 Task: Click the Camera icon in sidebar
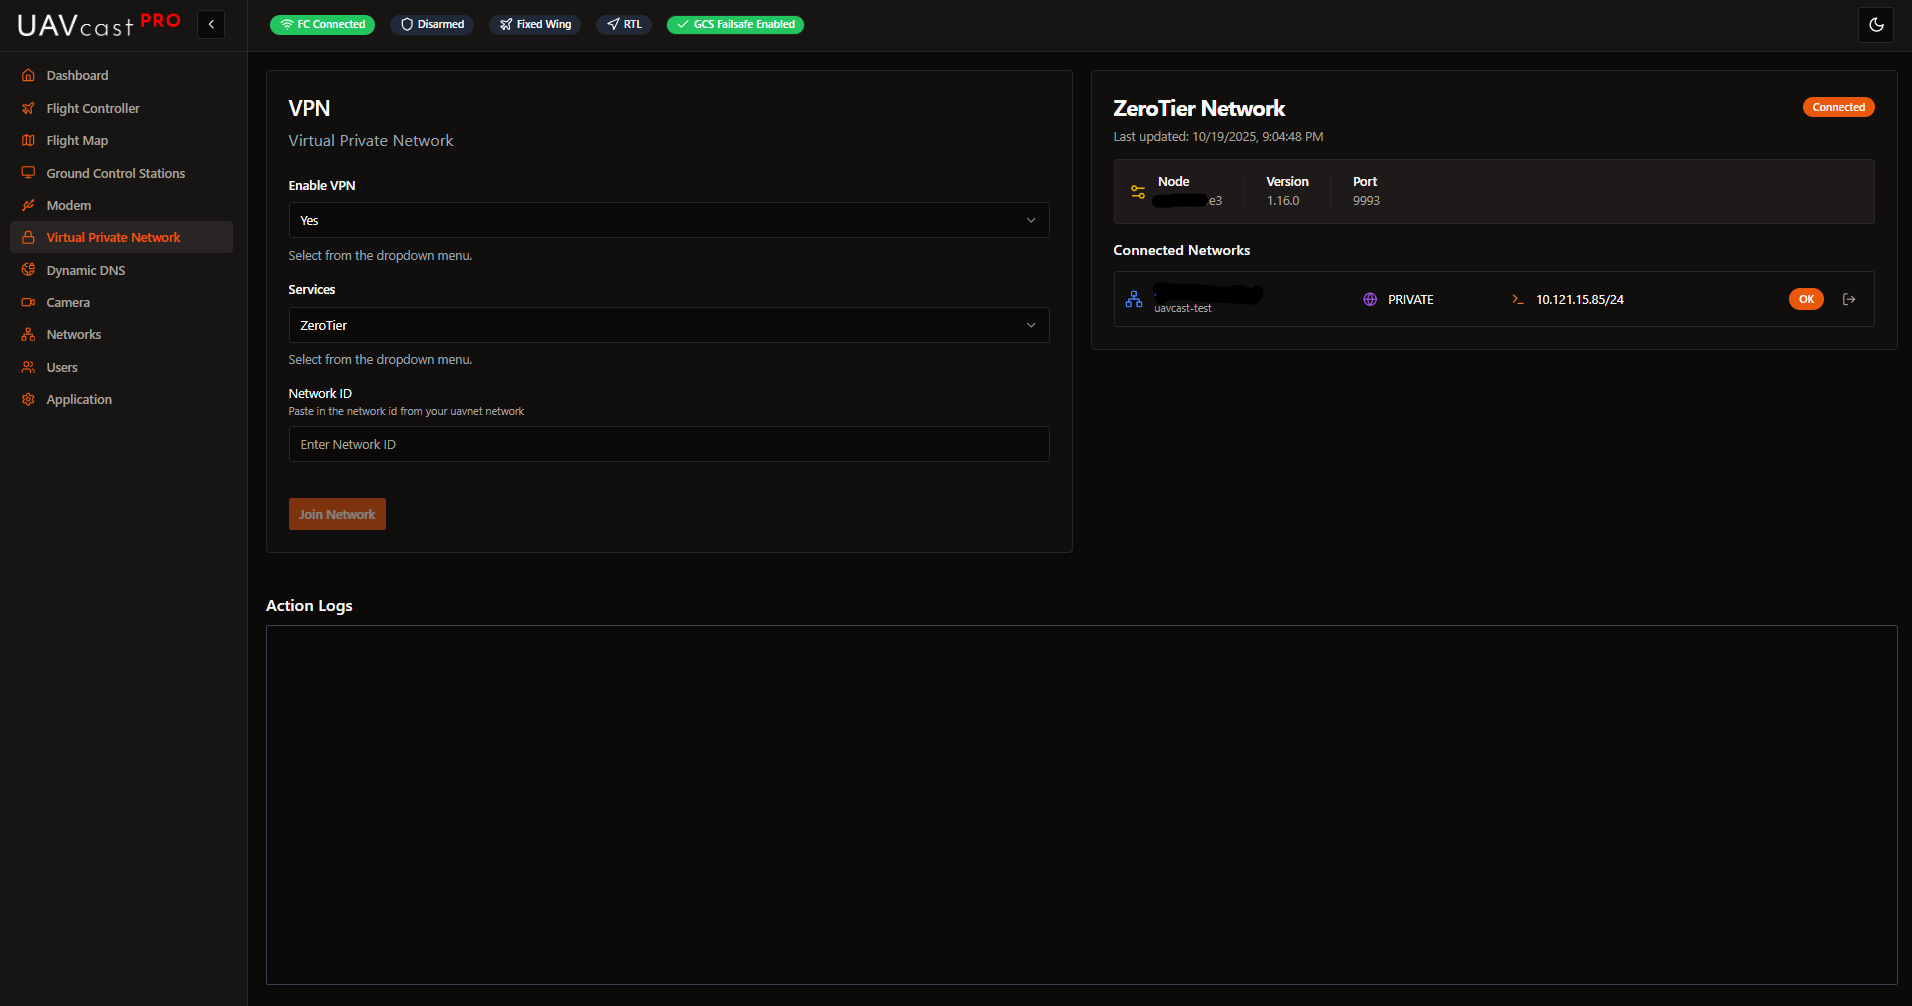tap(28, 302)
